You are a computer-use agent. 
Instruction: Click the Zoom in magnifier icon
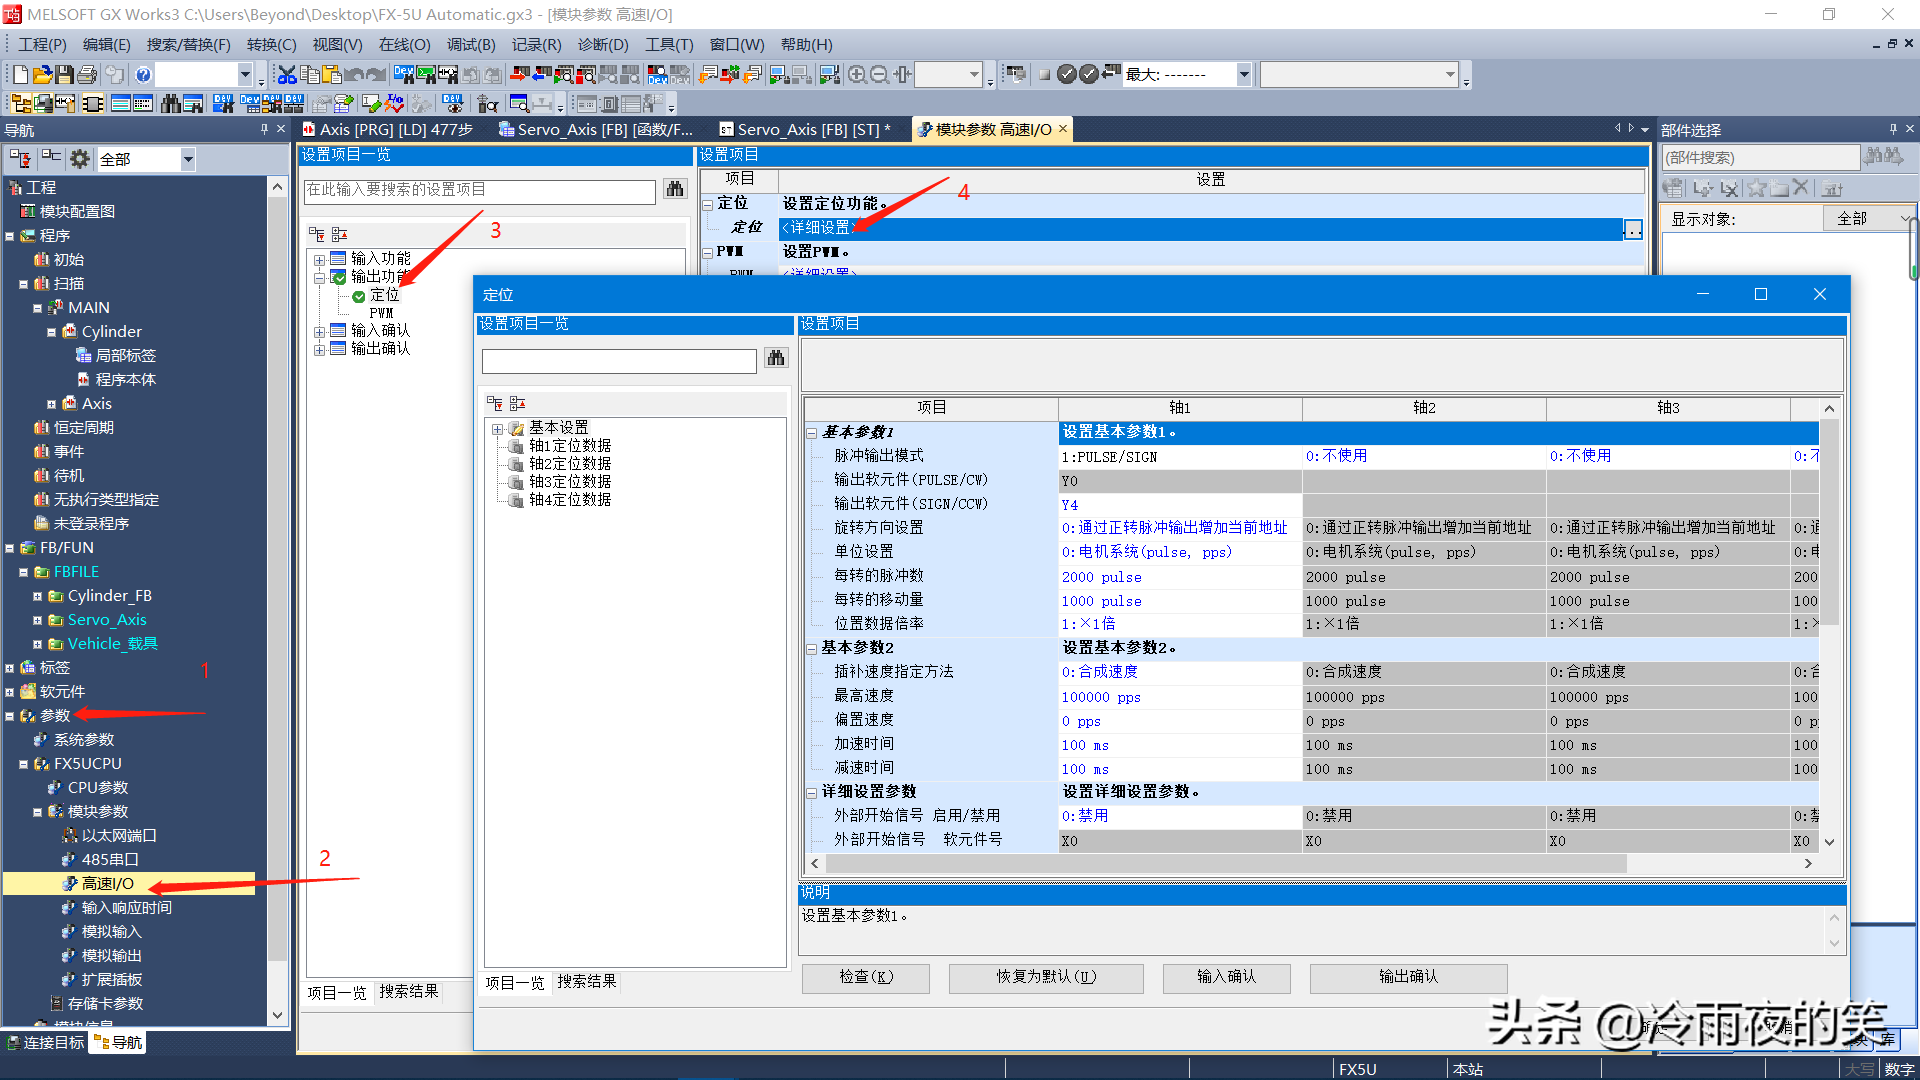(857, 75)
